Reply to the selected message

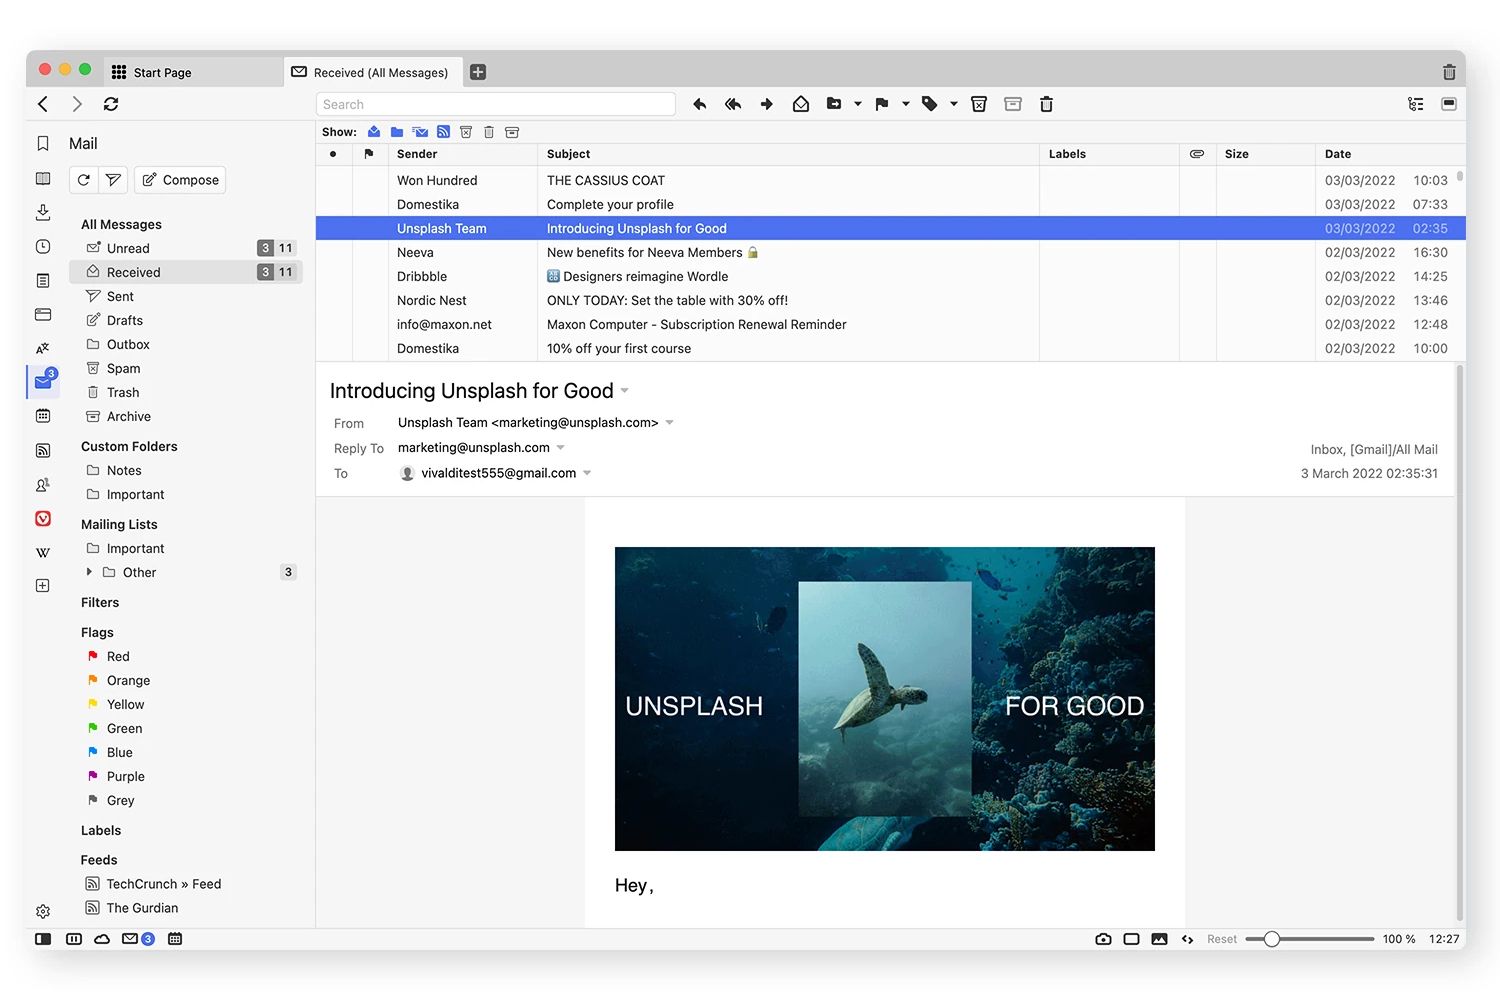click(700, 104)
